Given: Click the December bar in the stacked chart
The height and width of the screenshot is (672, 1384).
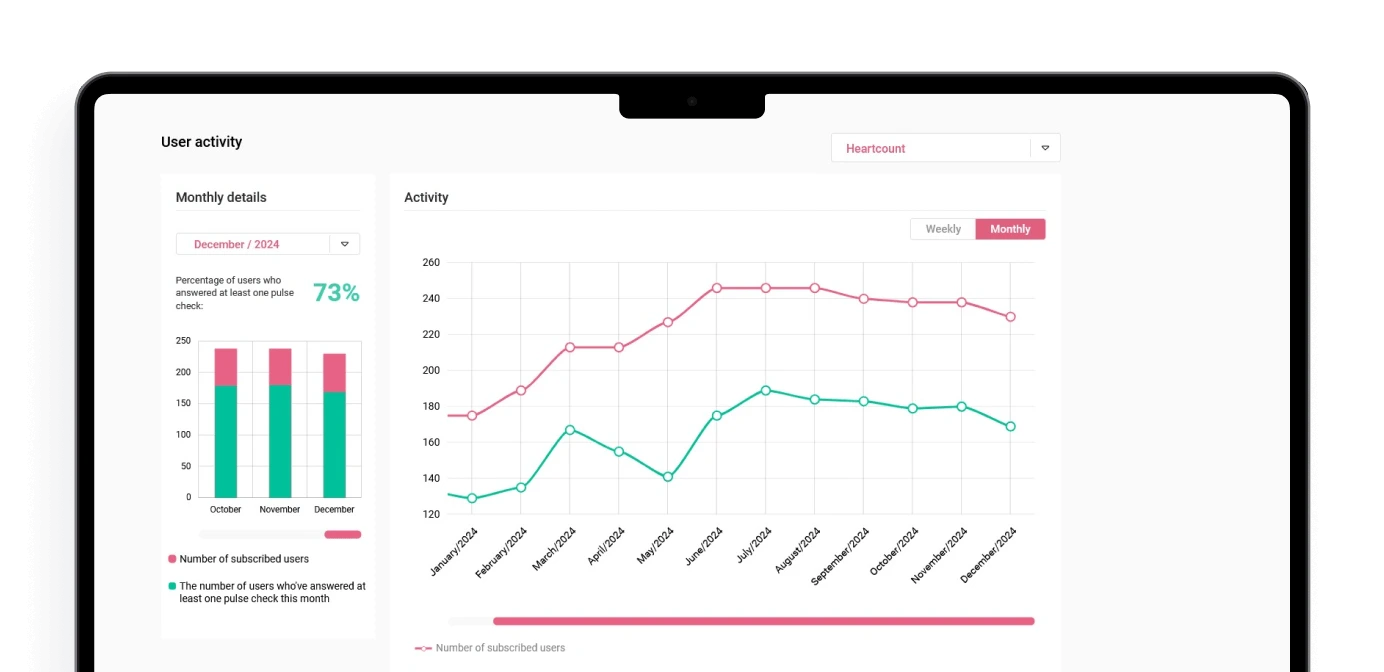Looking at the screenshot, I should (x=335, y=425).
